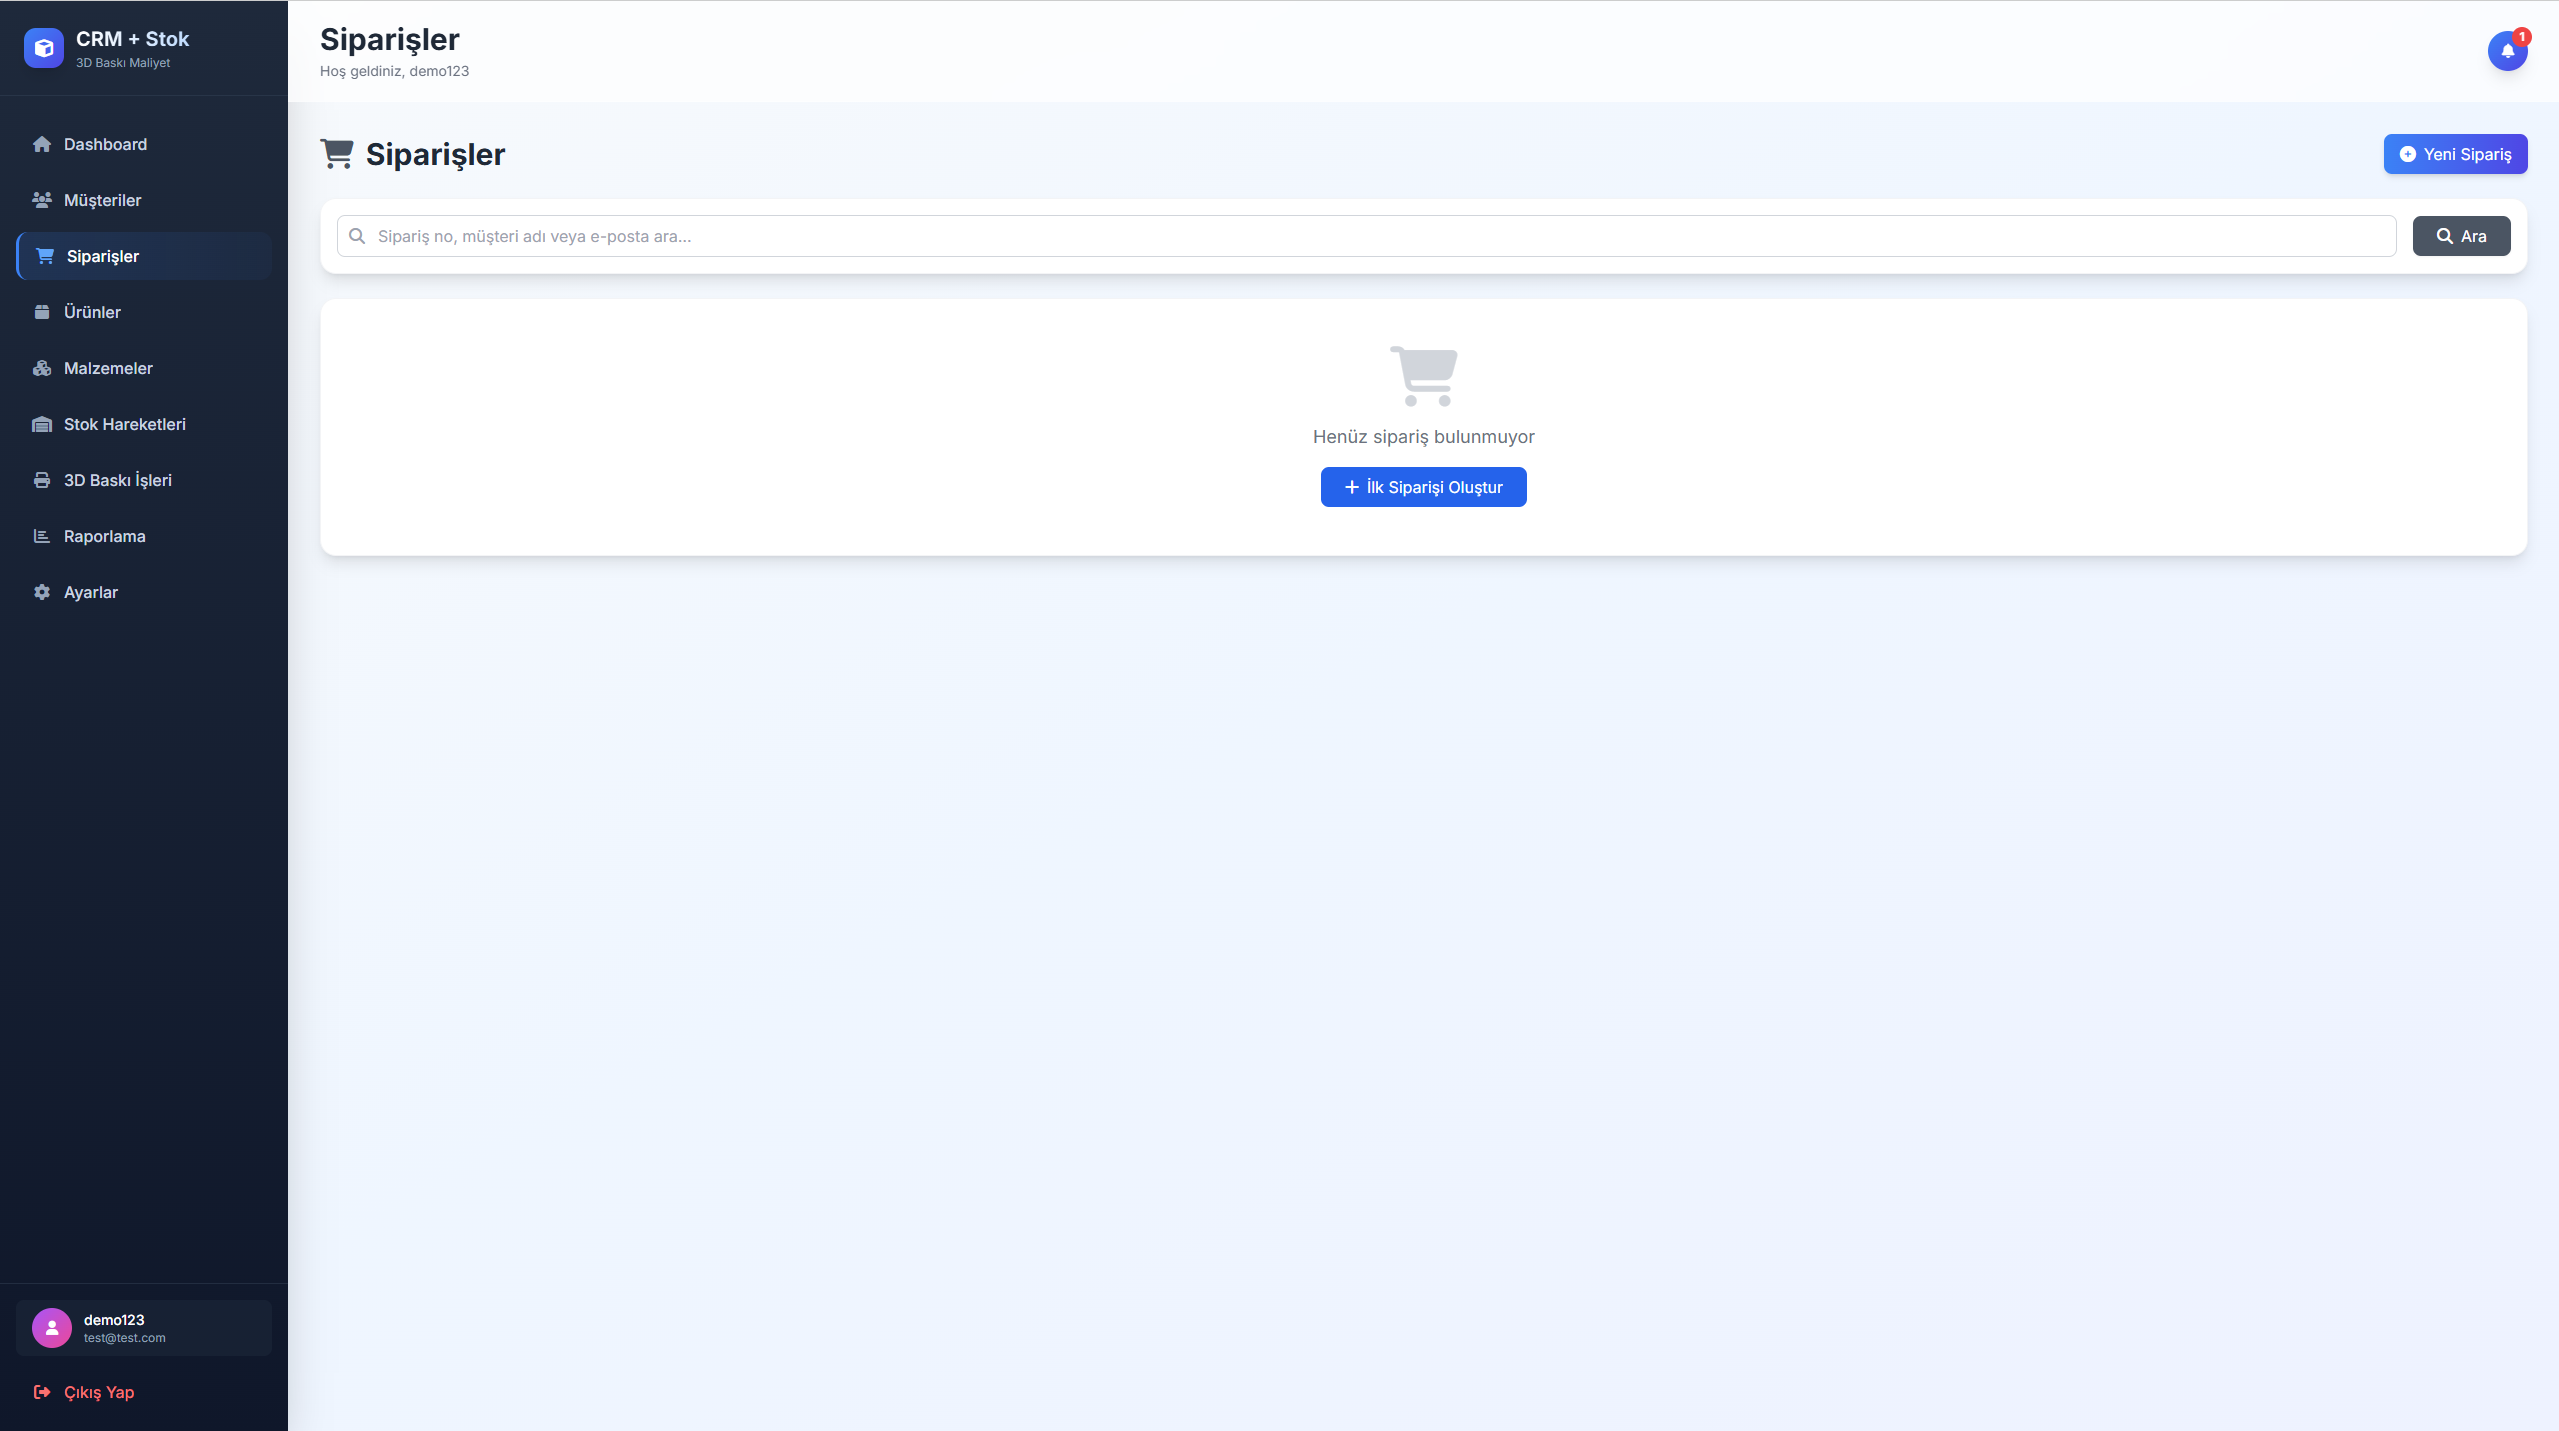Click the Malzemeler cubes icon
This screenshot has height=1431, width=2559.
coord(42,368)
